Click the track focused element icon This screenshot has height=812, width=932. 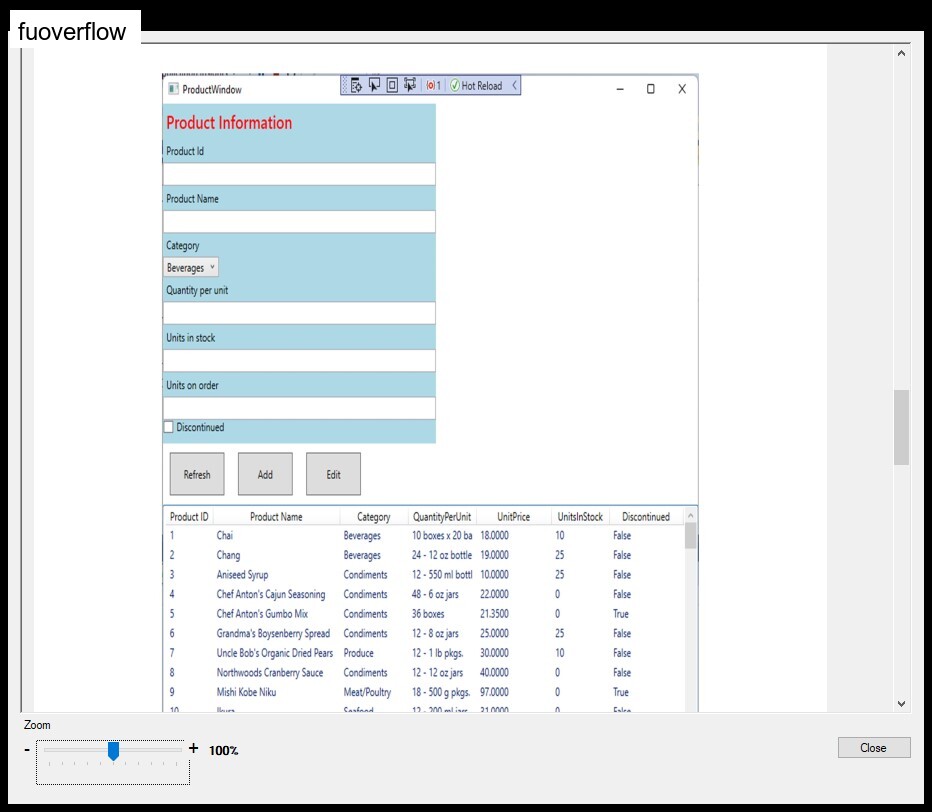[x=410, y=86]
